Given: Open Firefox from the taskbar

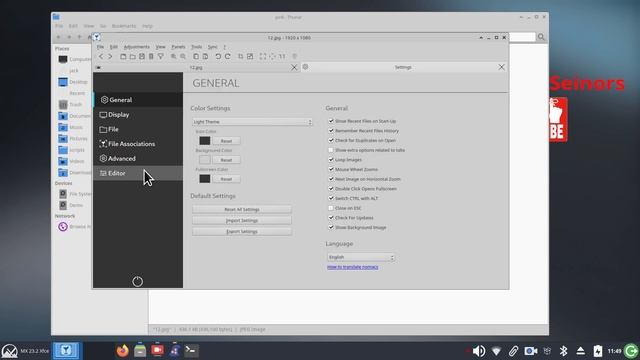Looking at the screenshot, I should [x=122, y=350].
